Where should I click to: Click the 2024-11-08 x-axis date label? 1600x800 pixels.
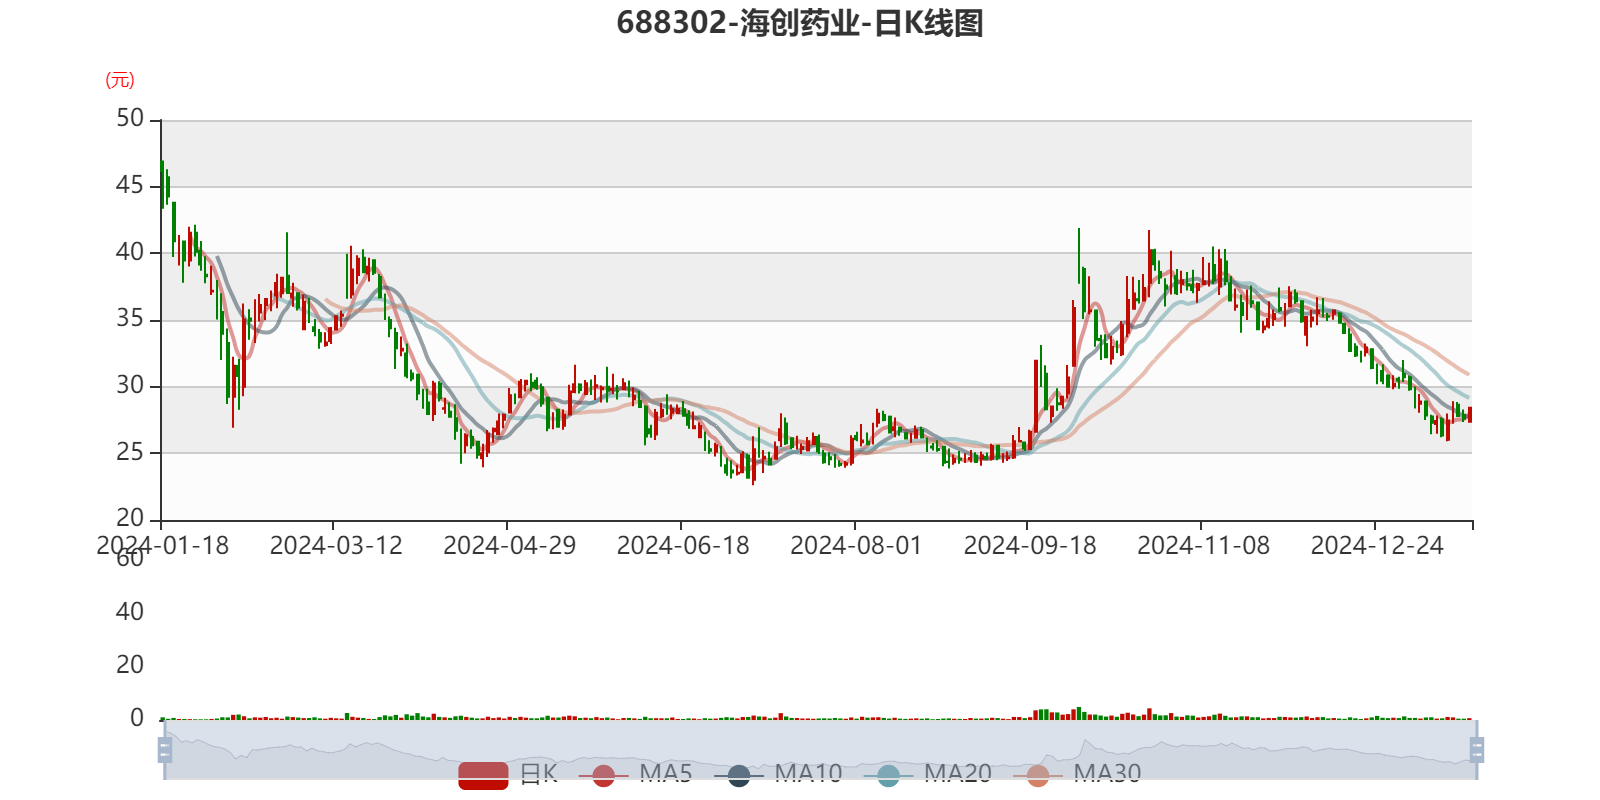[x=1204, y=546]
